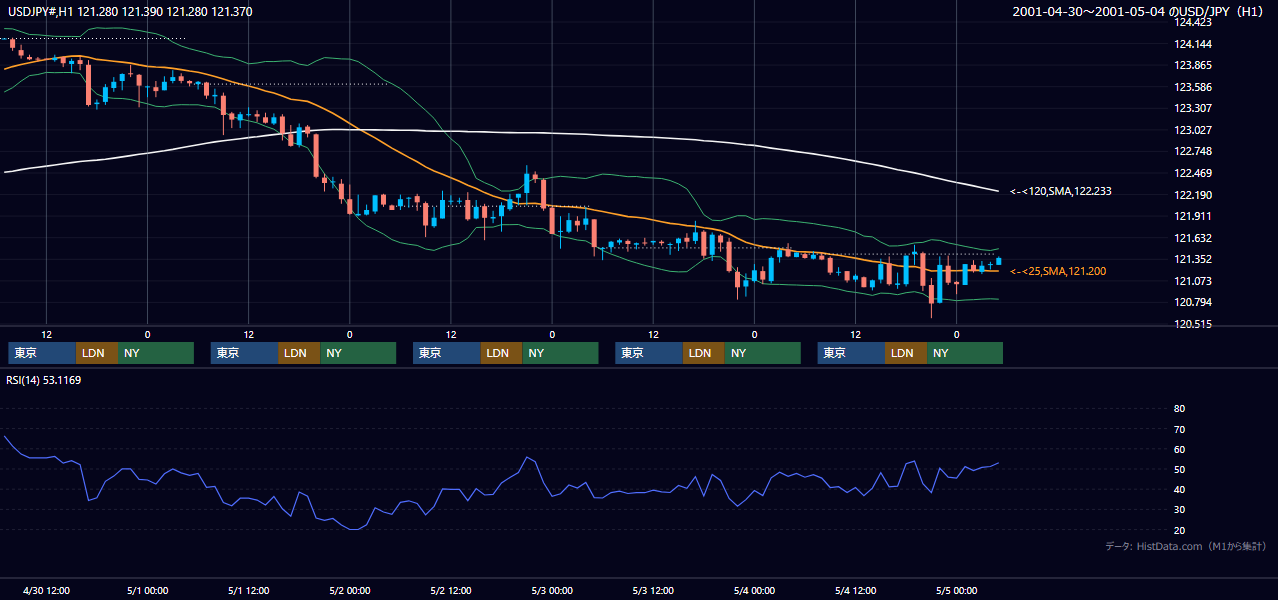1278x600 pixels.
Task: Select the 25 SMA label reading 121.200
Action: [x=1058, y=271]
